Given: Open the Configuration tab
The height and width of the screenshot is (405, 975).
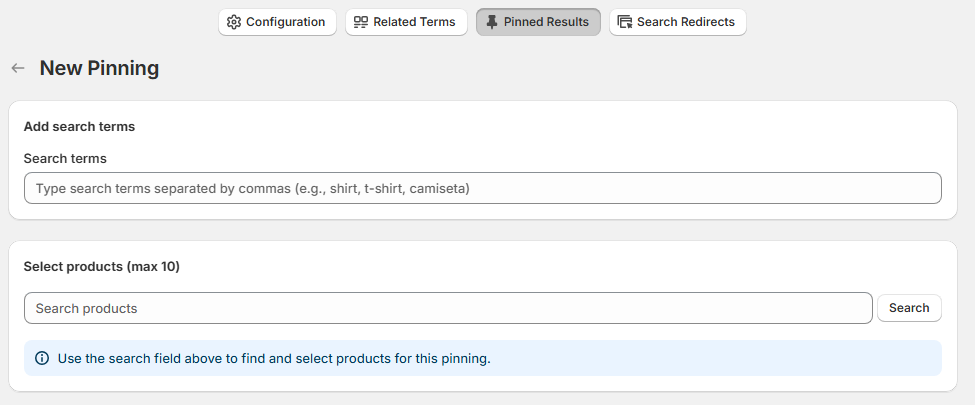Looking at the screenshot, I should coord(277,22).
